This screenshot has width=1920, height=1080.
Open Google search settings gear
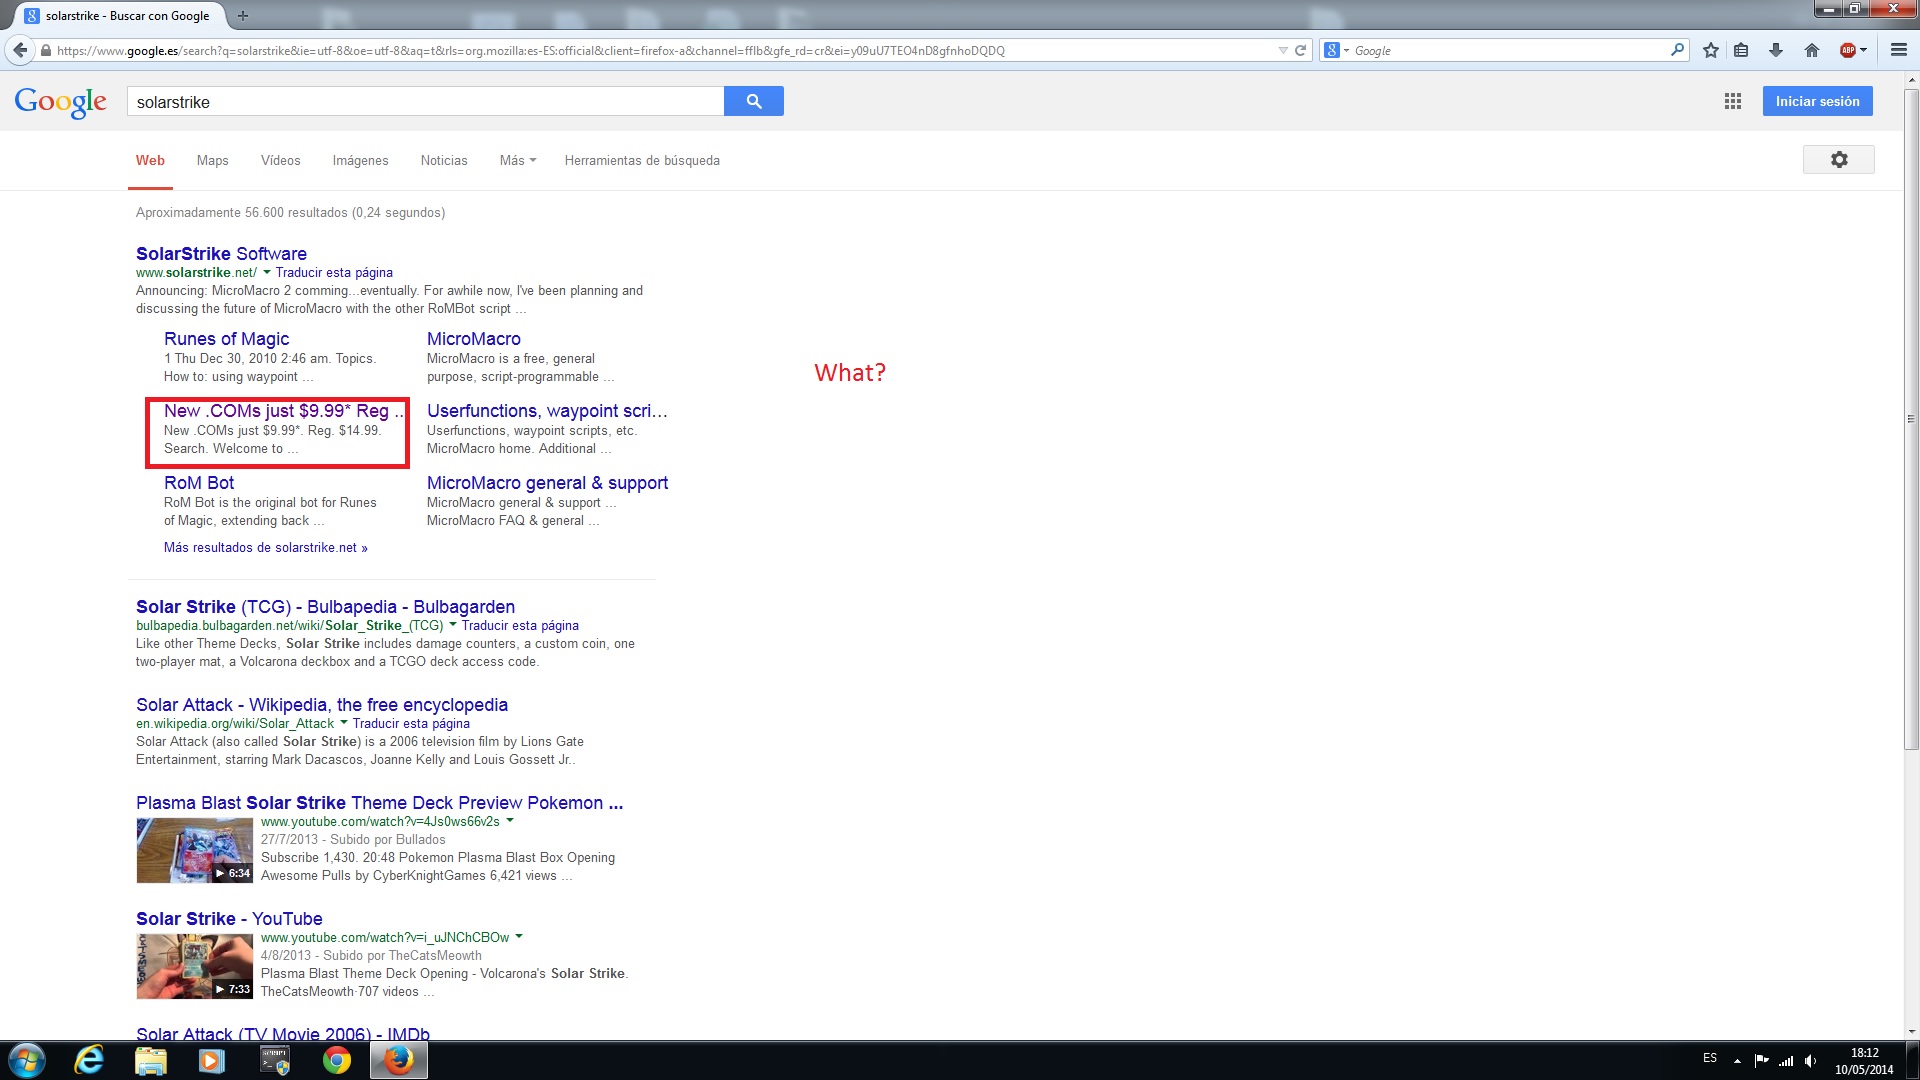[1838, 160]
